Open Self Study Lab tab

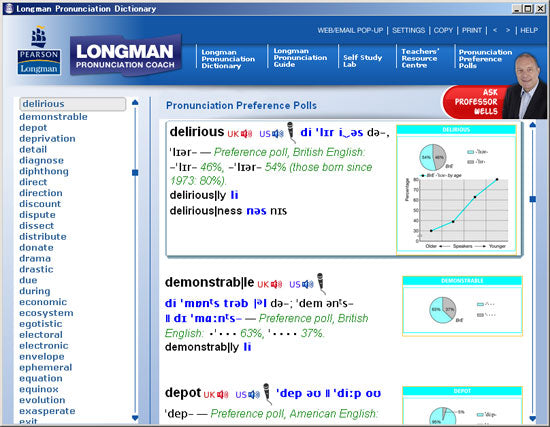coord(362,61)
